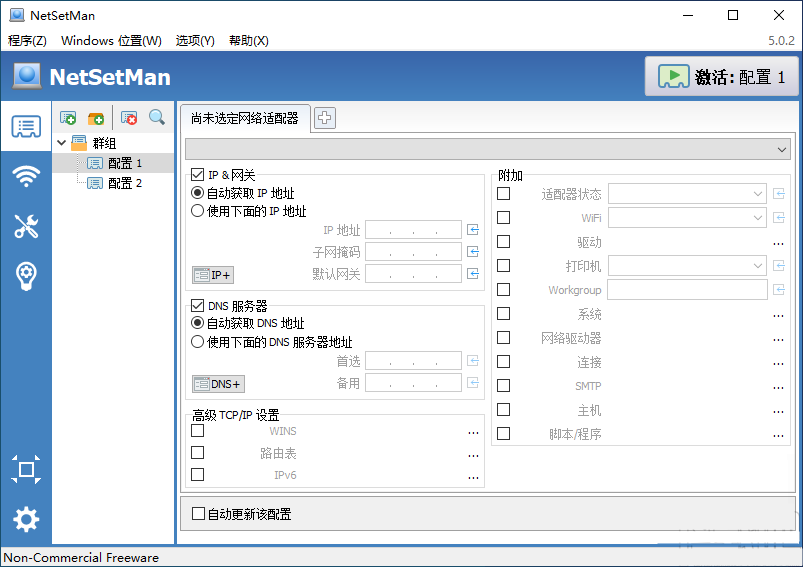Get current value for 子网掩码 arrow icon
The height and width of the screenshot is (567, 803).
(473, 251)
